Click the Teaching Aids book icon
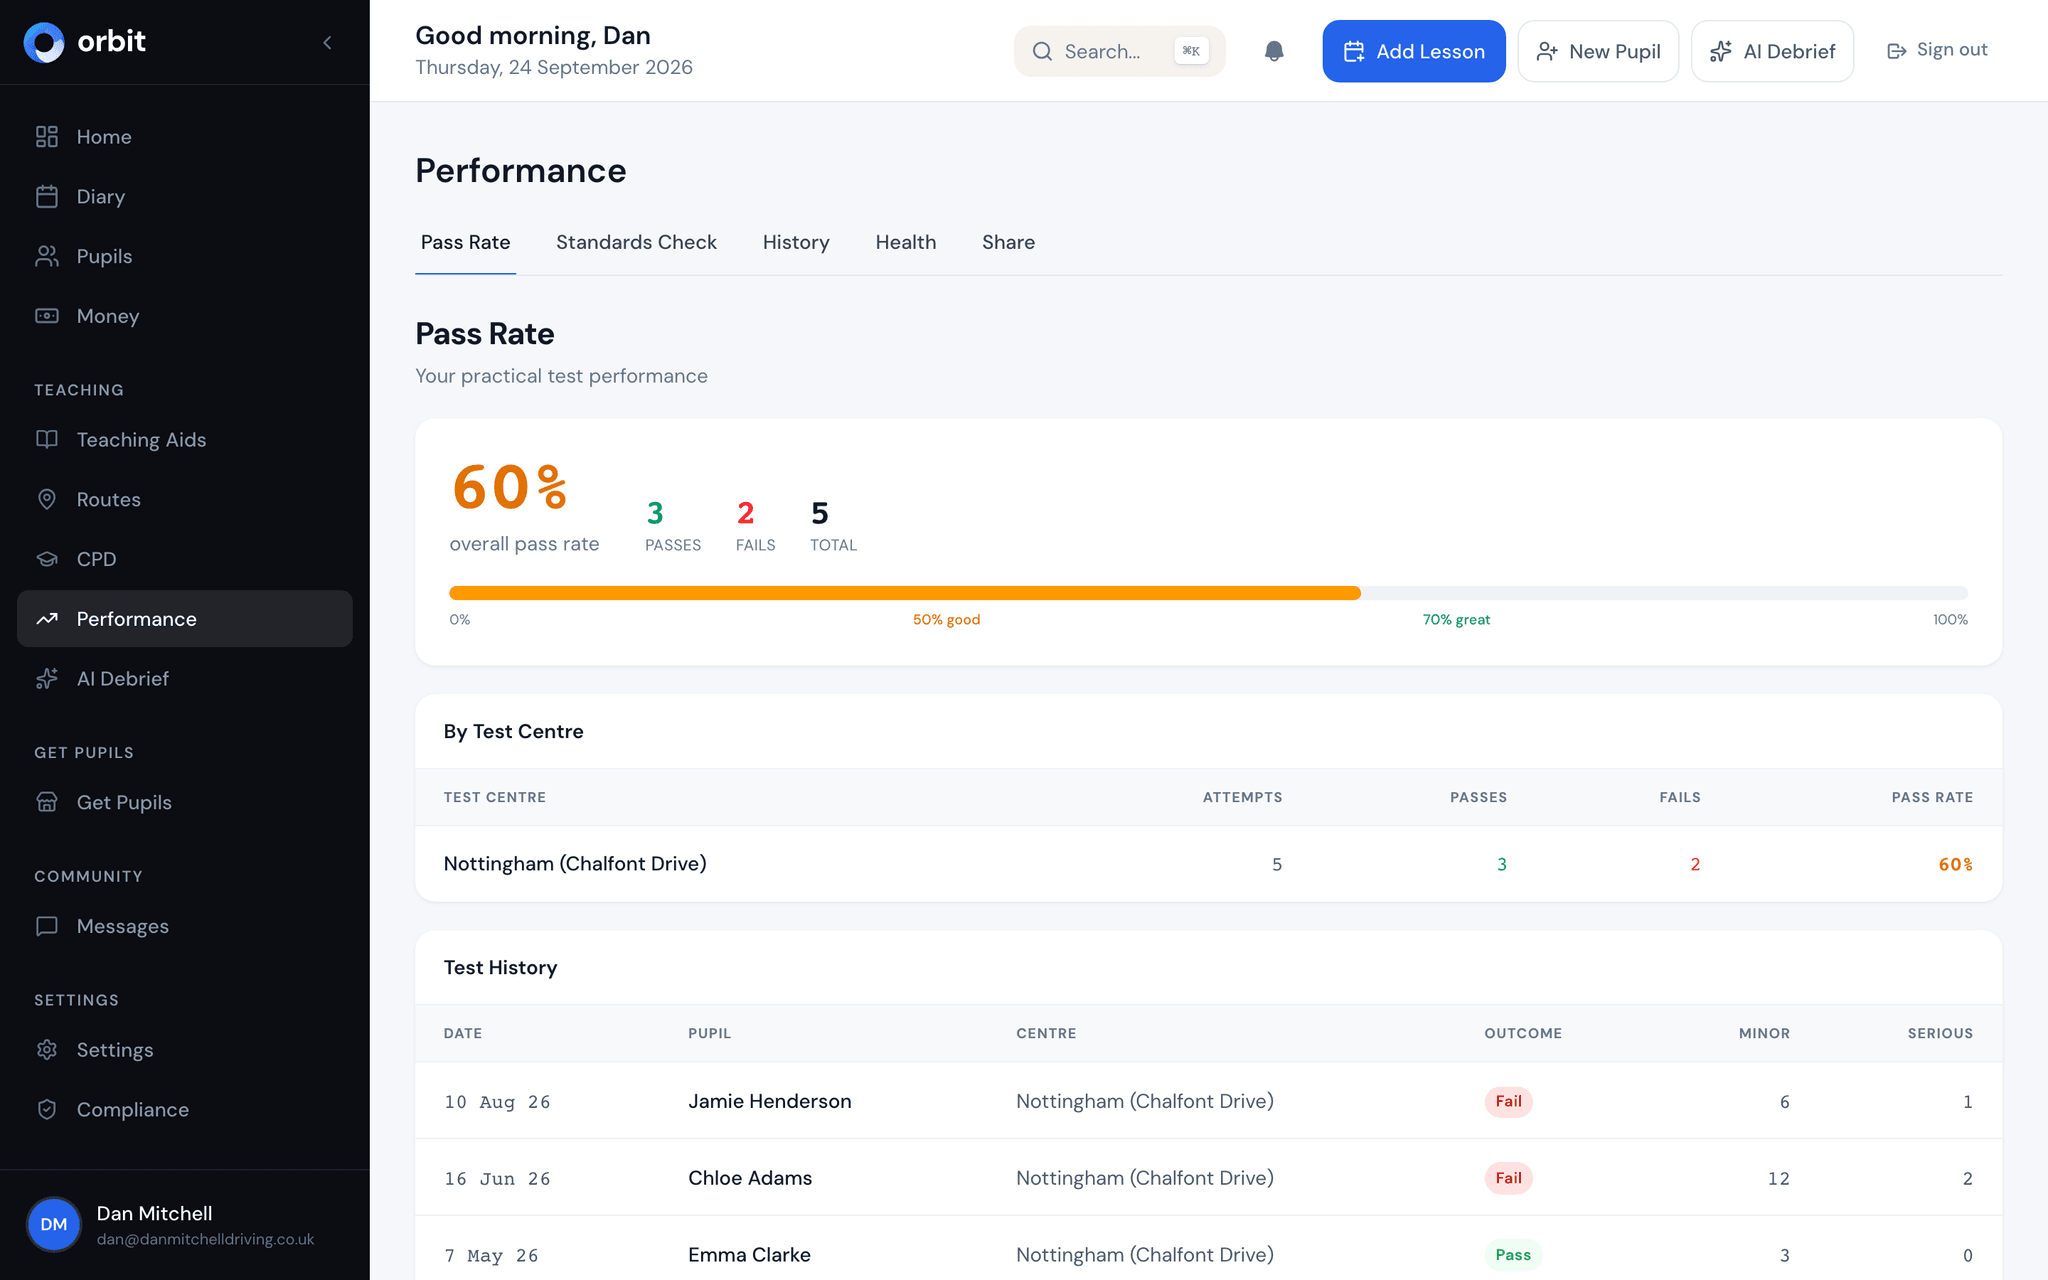The image size is (2048, 1280). [47, 440]
